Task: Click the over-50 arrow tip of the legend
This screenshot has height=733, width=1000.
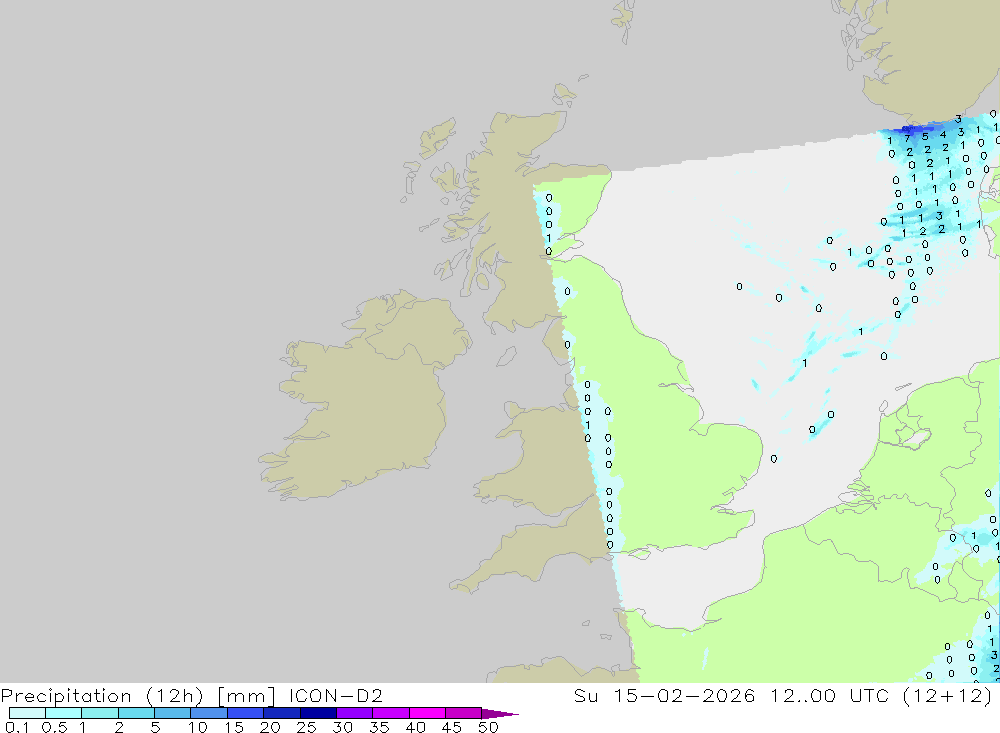Action: pyautogui.click(x=500, y=714)
